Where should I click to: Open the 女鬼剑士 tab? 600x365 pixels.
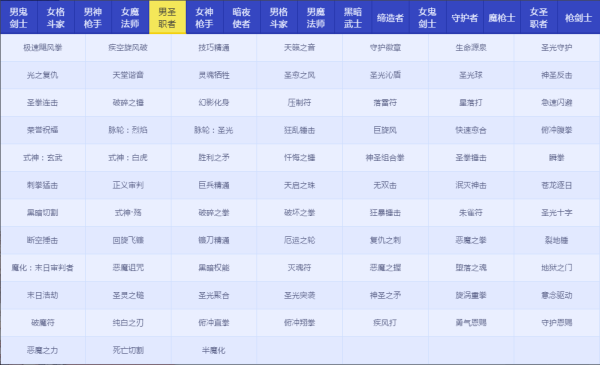[x=427, y=18]
